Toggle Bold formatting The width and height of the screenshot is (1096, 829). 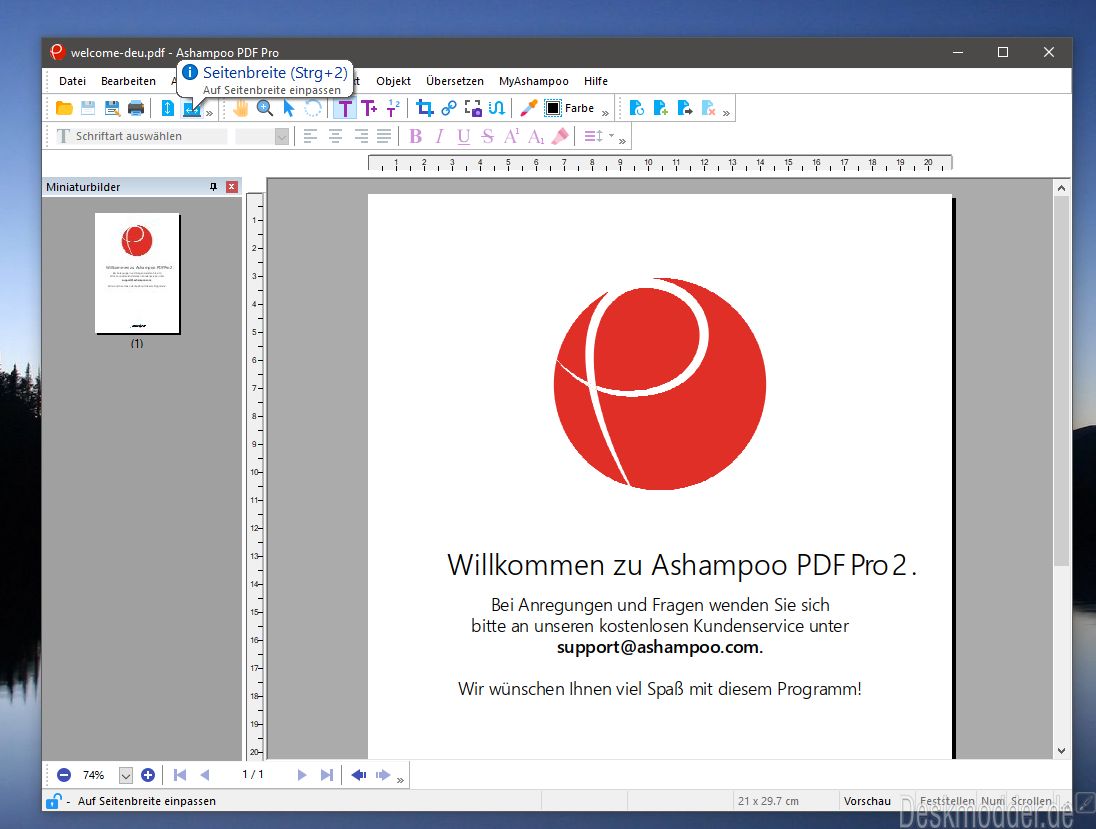(416, 136)
